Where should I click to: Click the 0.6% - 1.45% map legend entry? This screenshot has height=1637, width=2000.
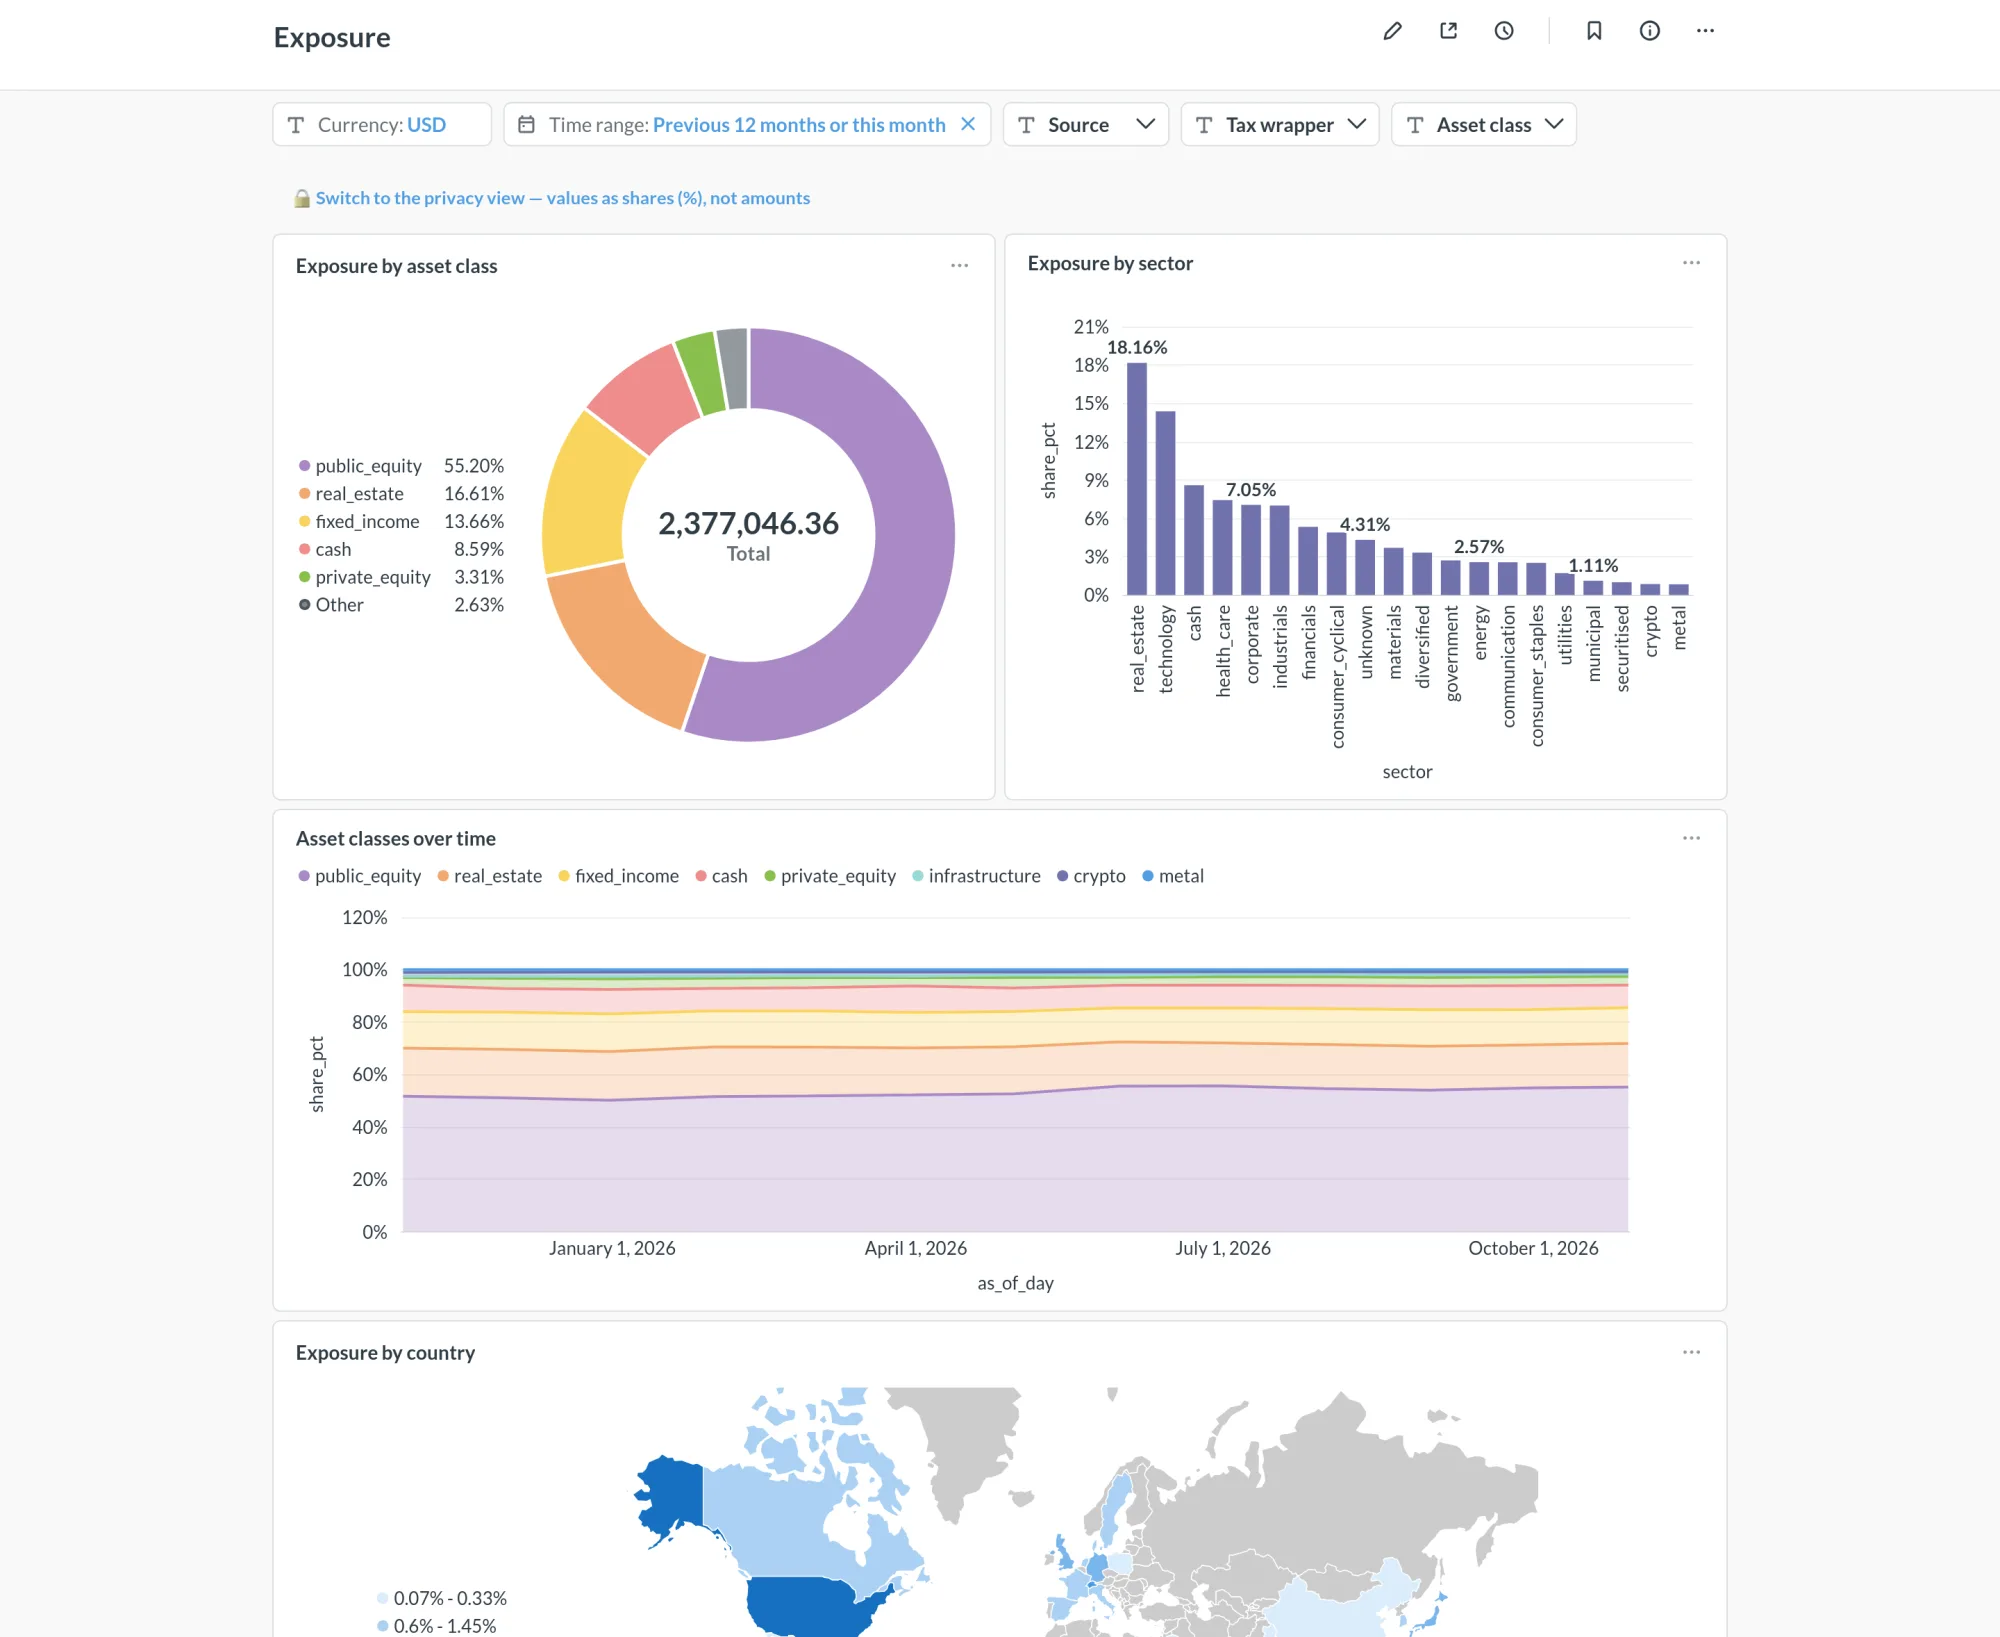[436, 1626]
